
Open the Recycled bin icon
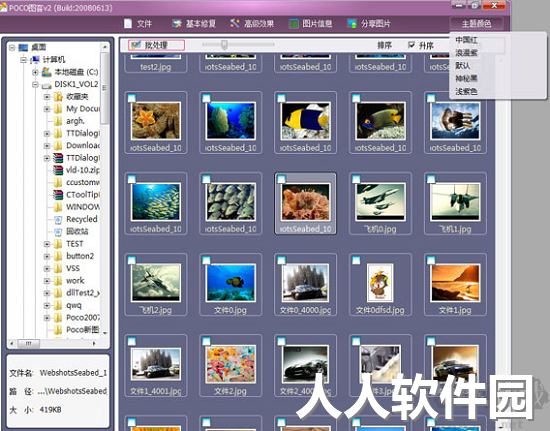[x=58, y=220]
